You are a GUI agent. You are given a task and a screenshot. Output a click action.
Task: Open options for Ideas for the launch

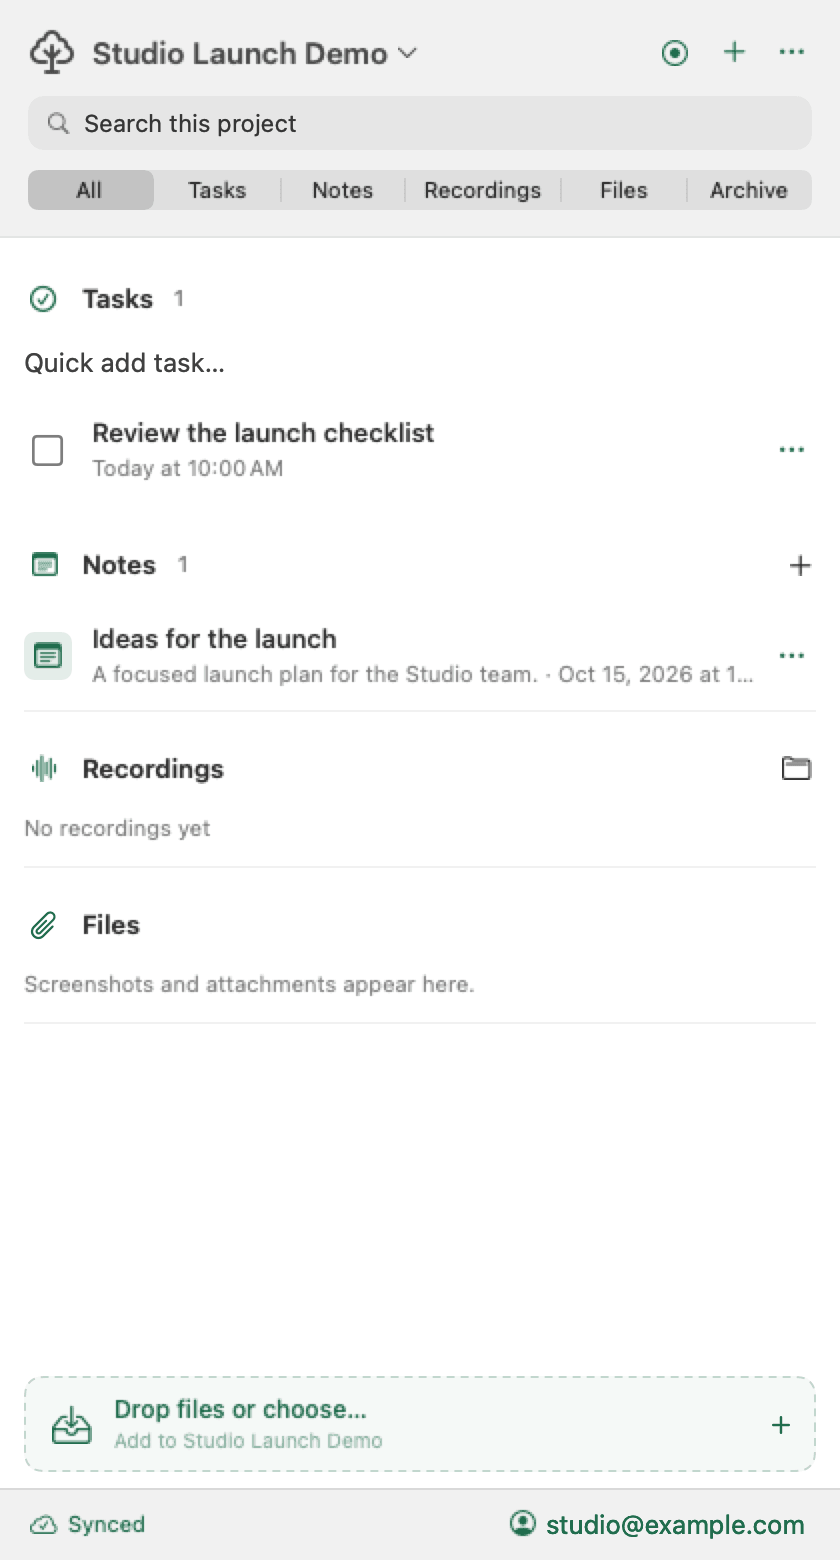[791, 656]
